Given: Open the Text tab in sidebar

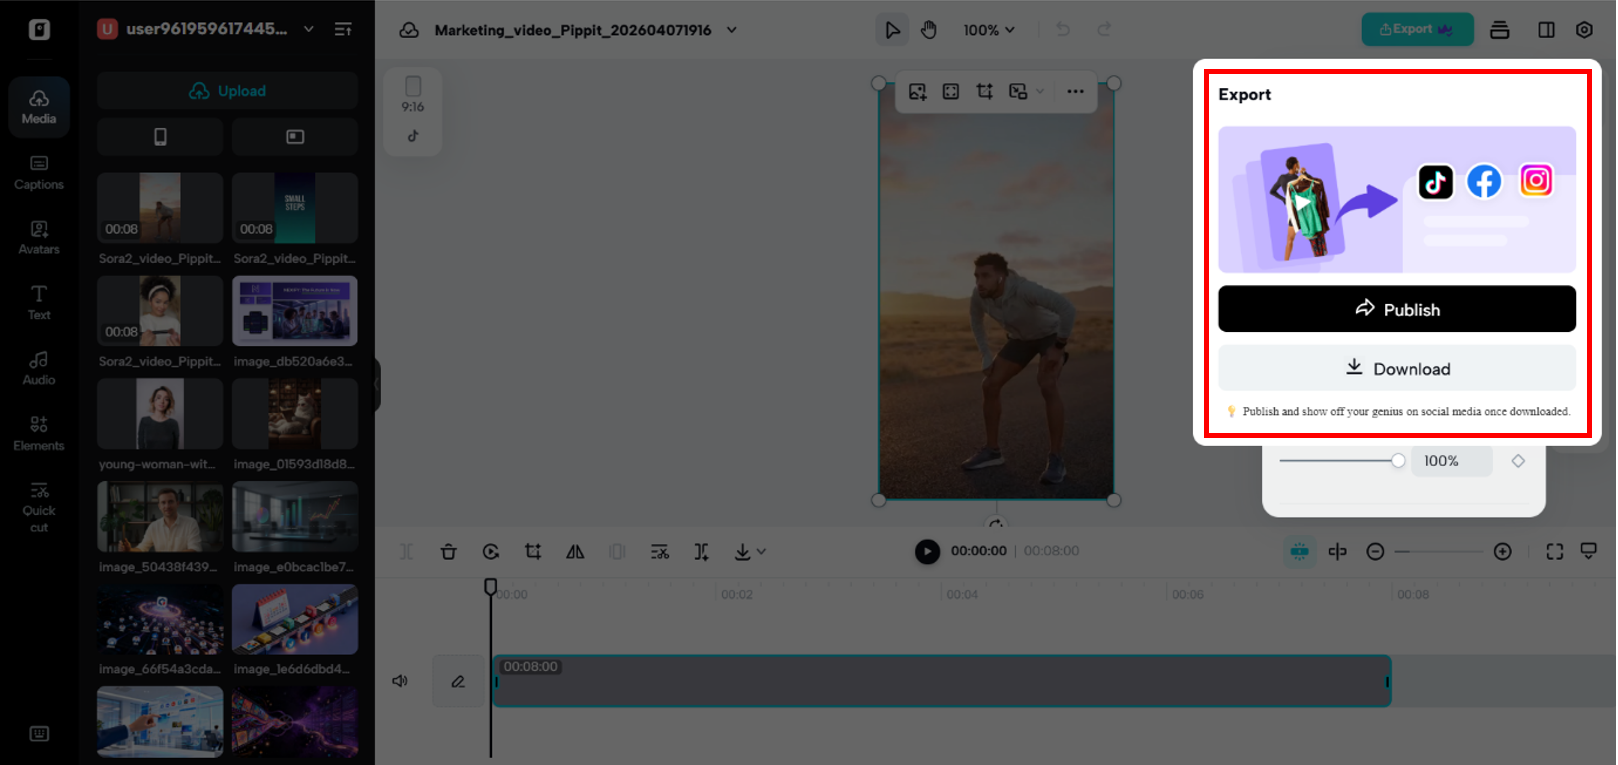Looking at the screenshot, I should (x=39, y=303).
